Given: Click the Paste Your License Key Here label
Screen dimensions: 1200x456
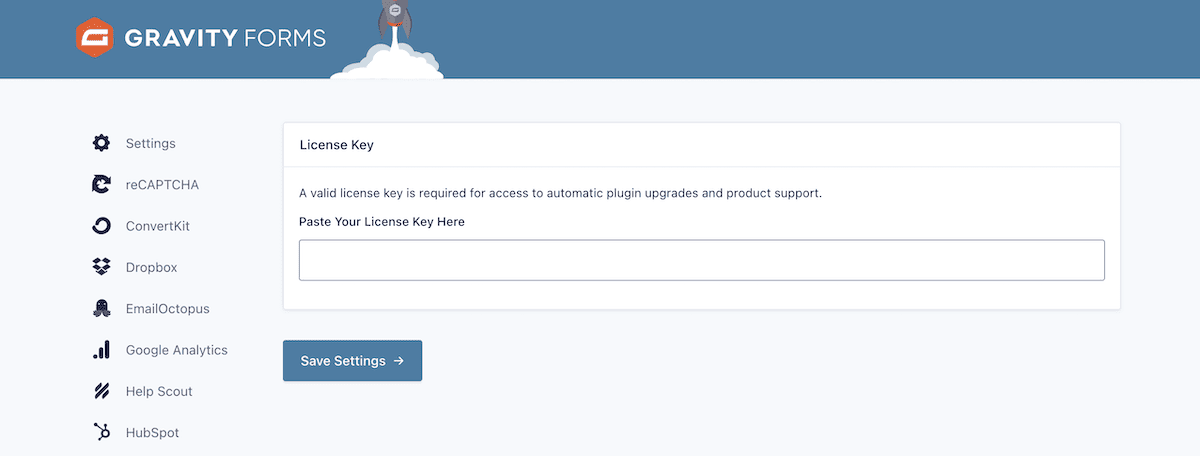Looking at the screenshot, I should [x=382, y=221].
